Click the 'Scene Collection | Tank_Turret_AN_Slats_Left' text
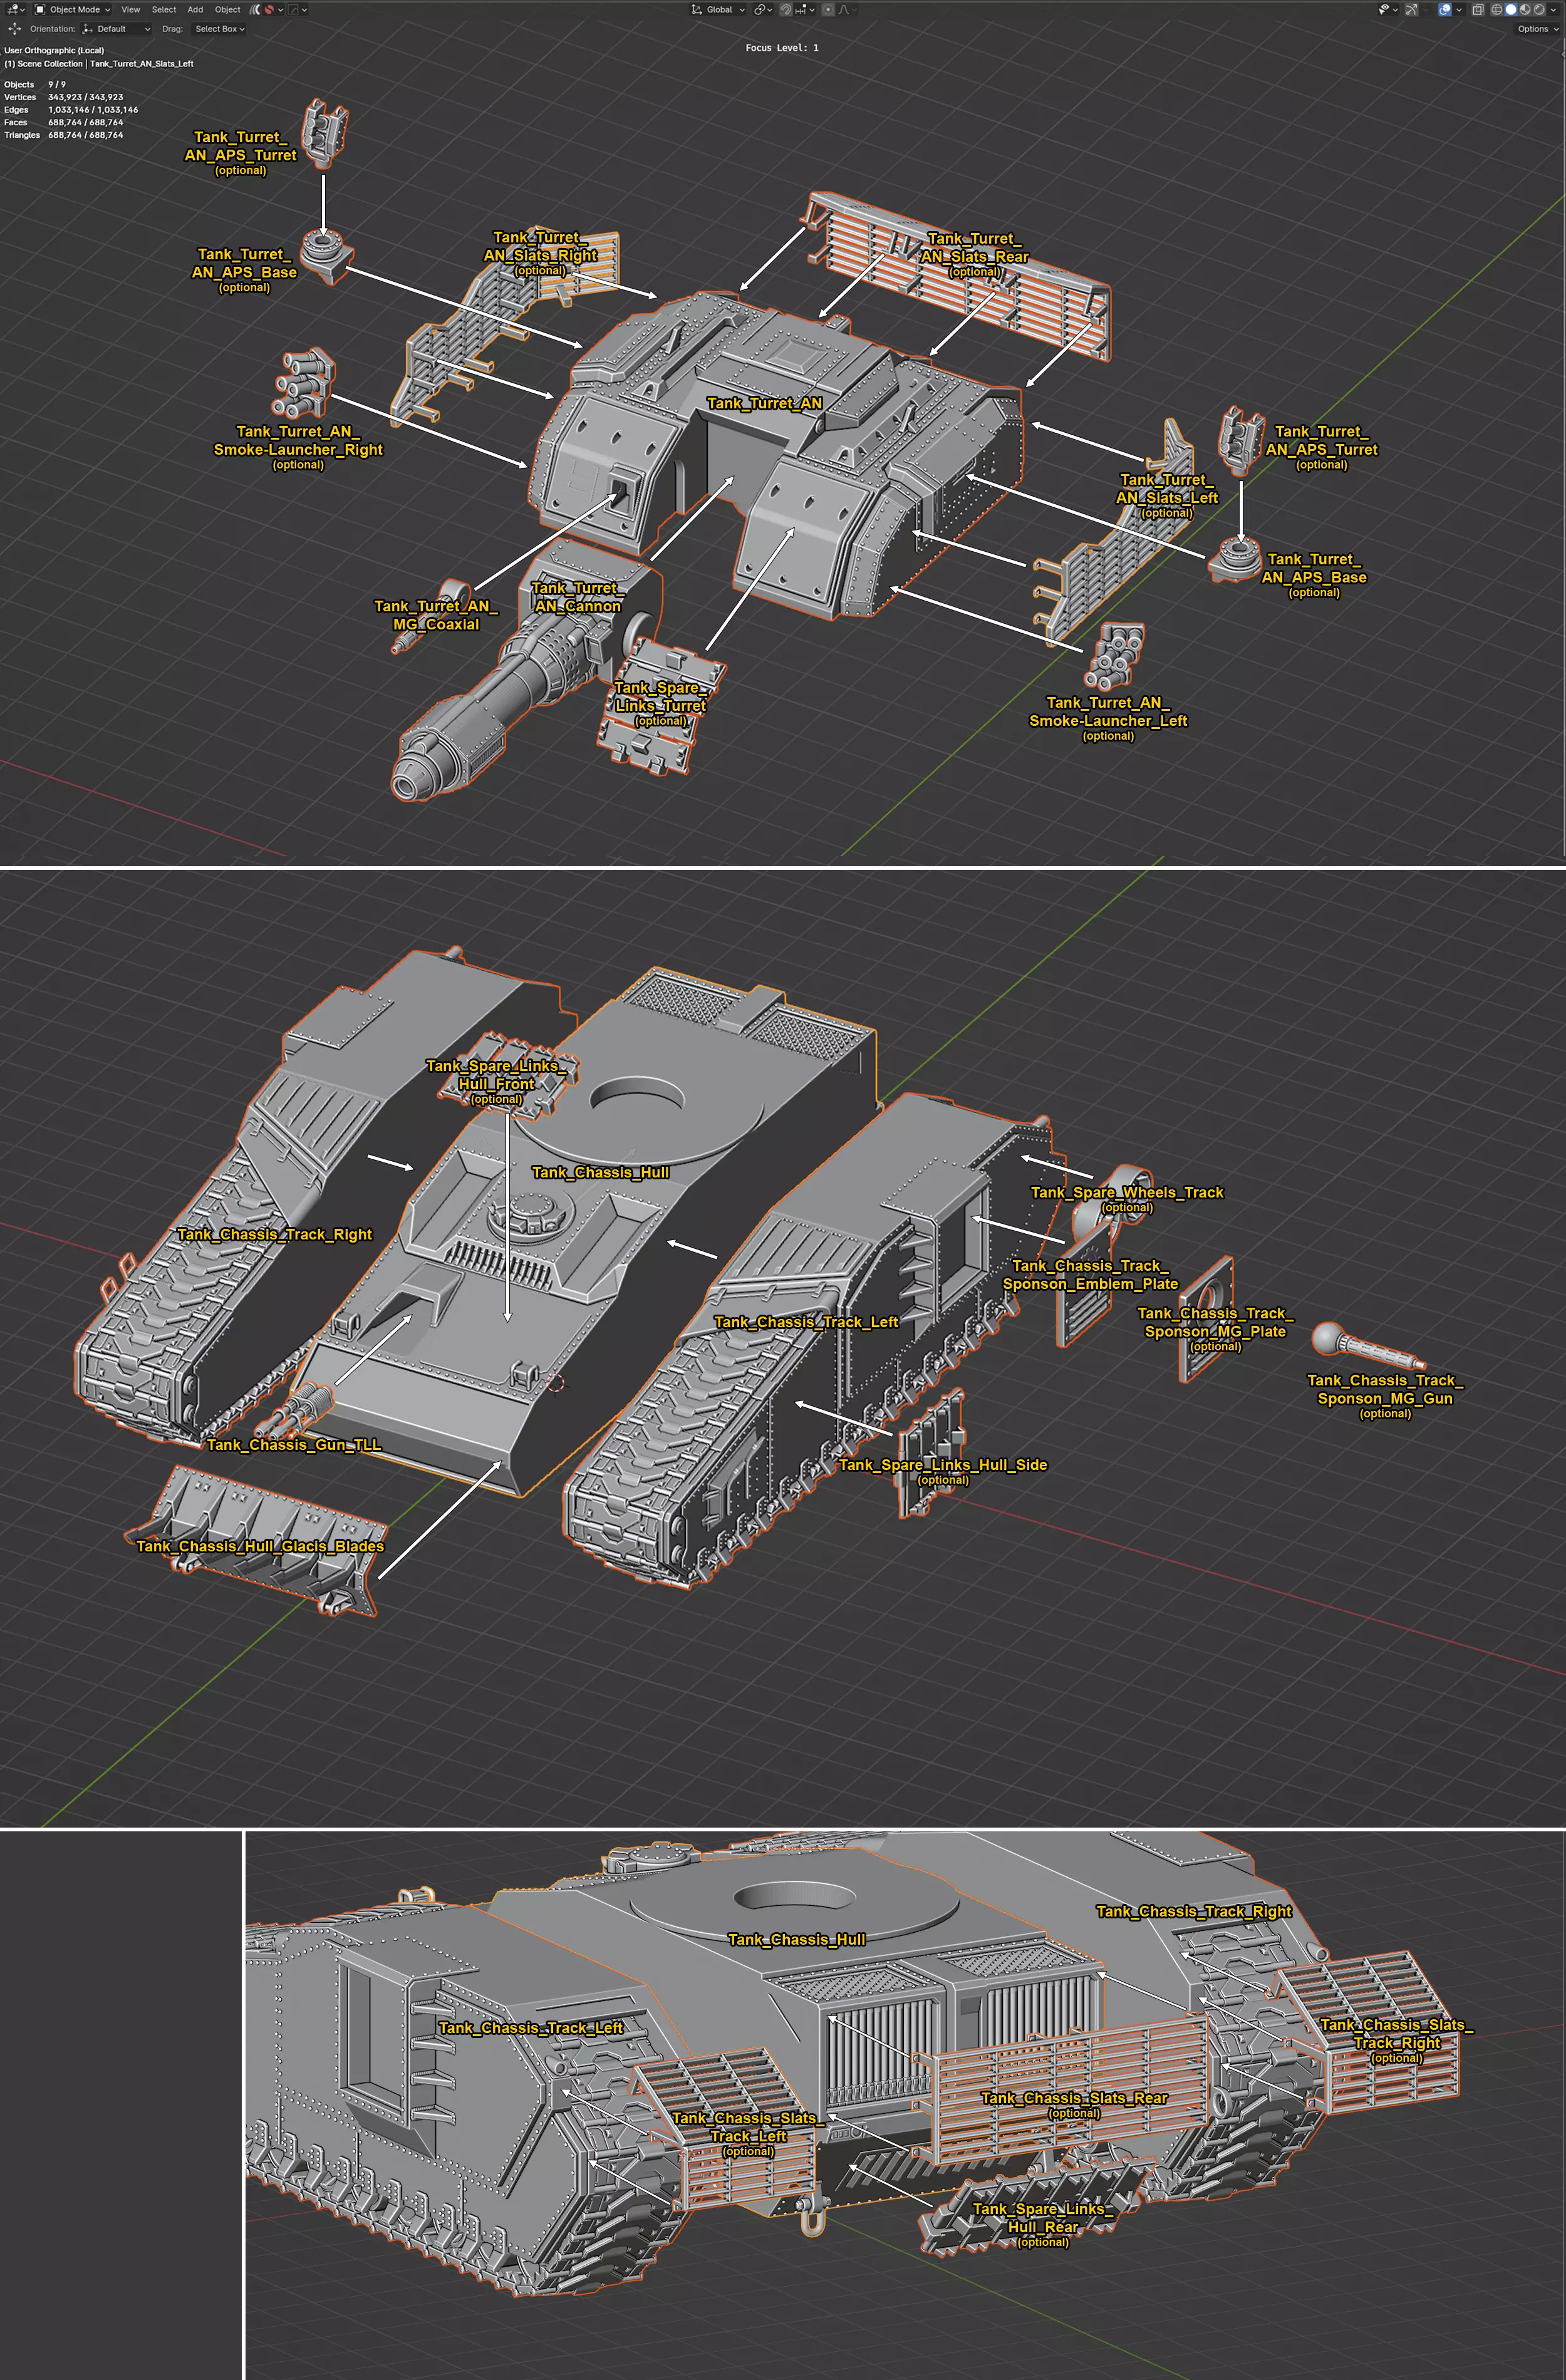The height and width of the screenshot is (2380, 1566). [x=105, y=63]
